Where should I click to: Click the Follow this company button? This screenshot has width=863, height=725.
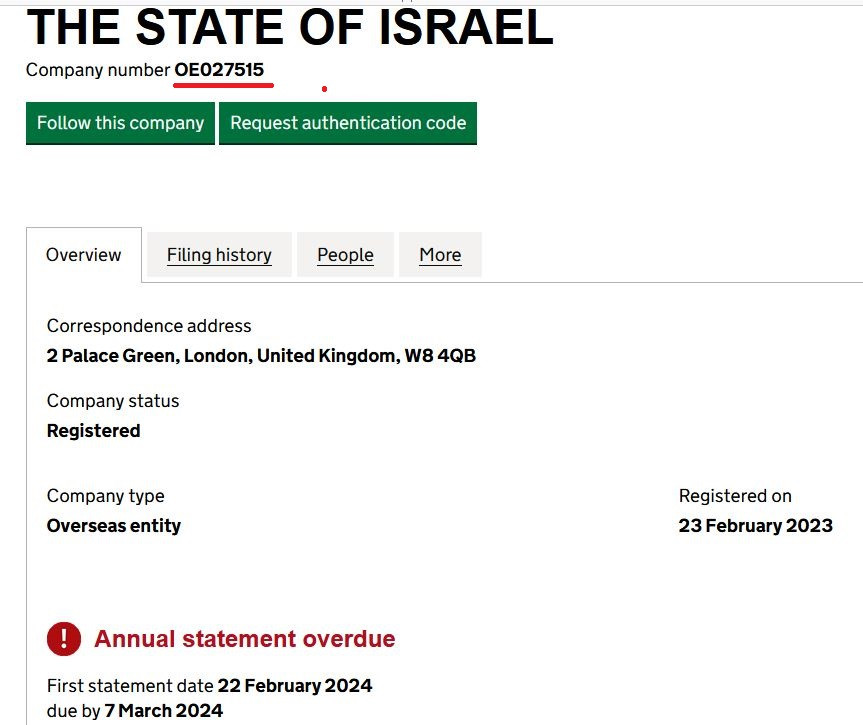(120, 123)
